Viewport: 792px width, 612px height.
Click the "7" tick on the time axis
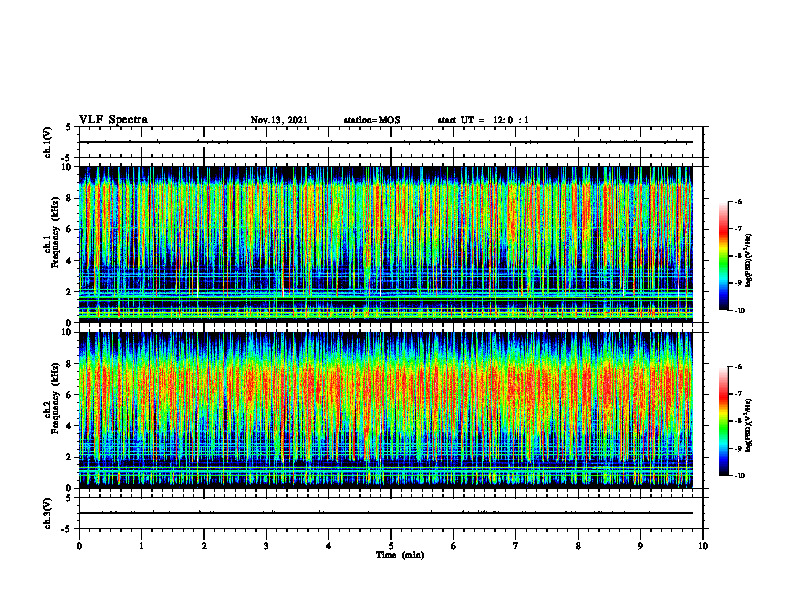516,546
